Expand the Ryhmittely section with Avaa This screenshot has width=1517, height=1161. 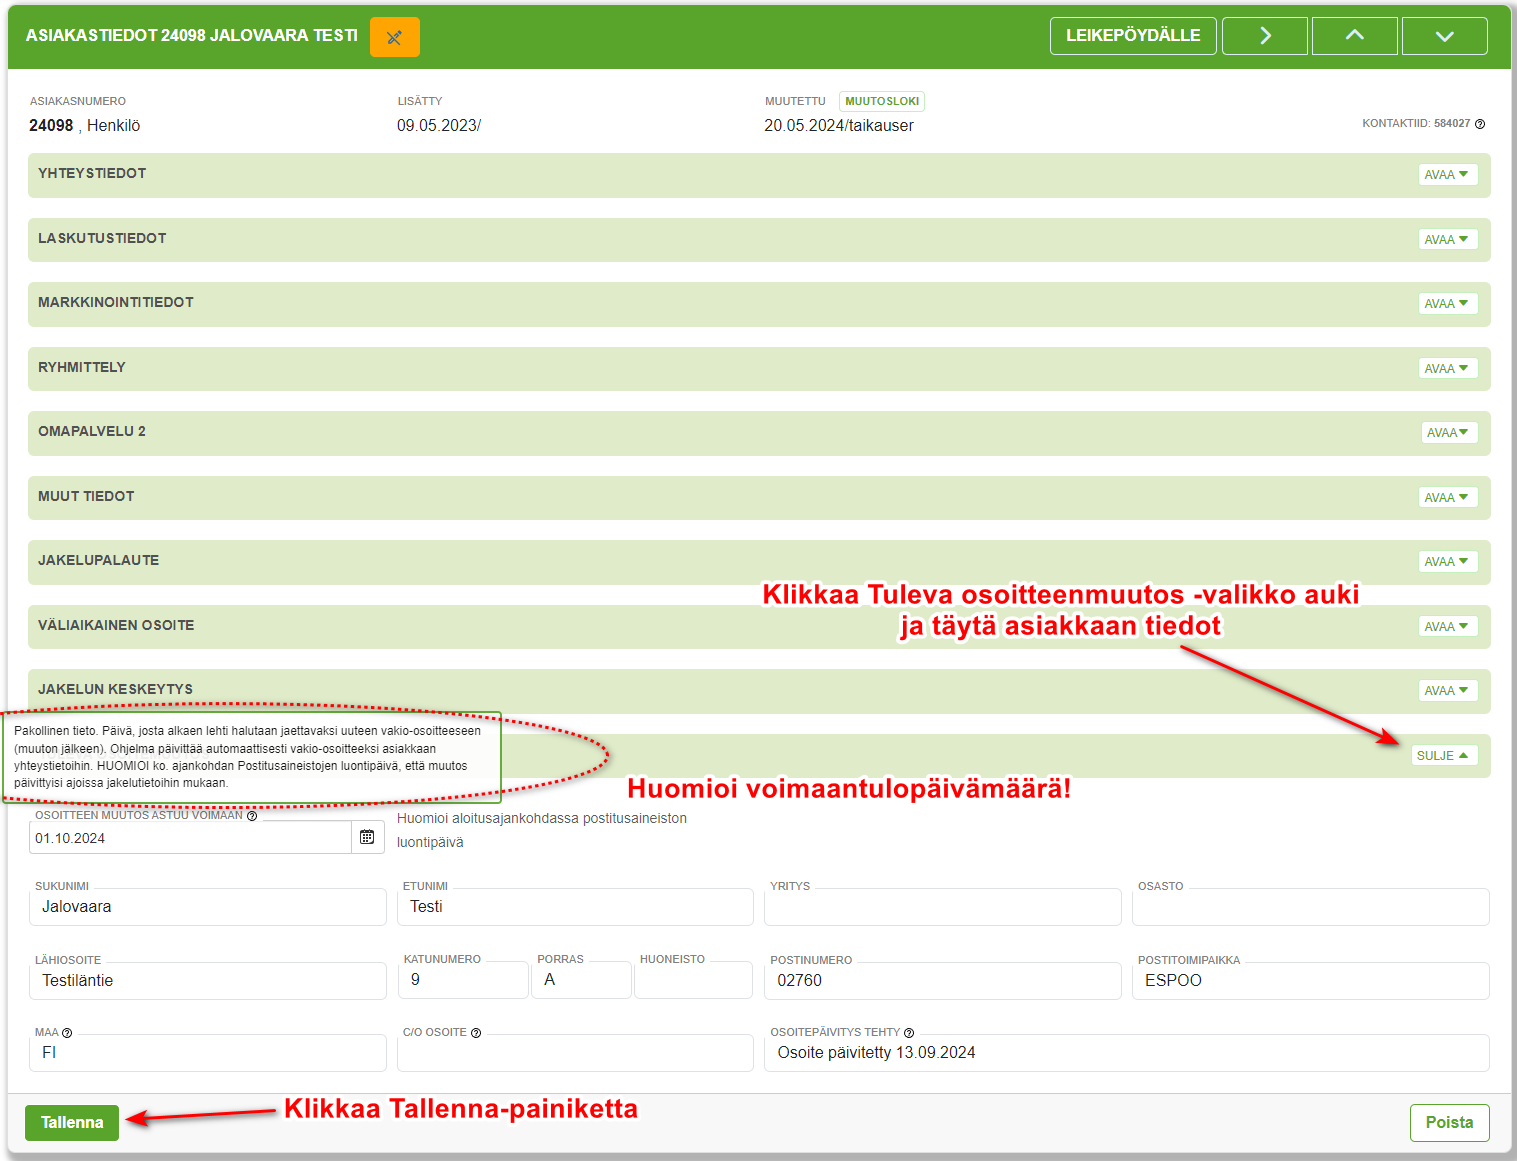coord(1447,369)
